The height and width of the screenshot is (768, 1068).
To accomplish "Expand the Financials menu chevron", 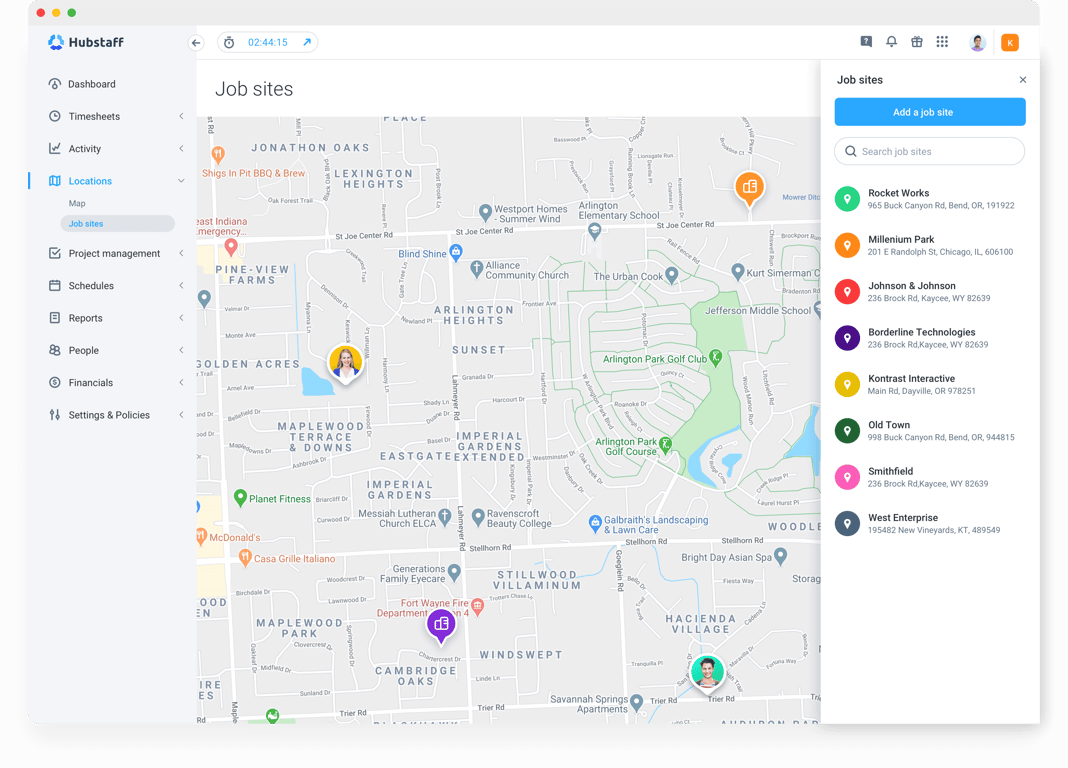I will [181, 383].
